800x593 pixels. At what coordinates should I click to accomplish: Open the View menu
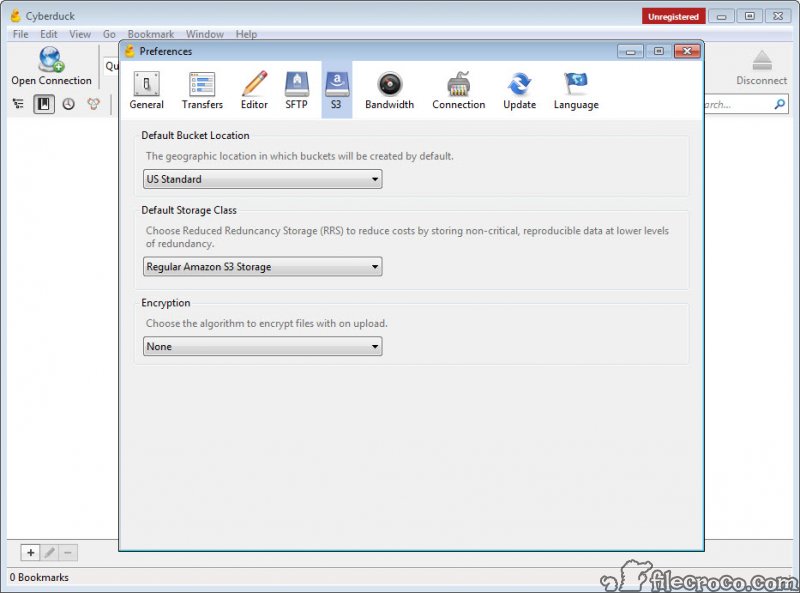(x=80, y=34)
